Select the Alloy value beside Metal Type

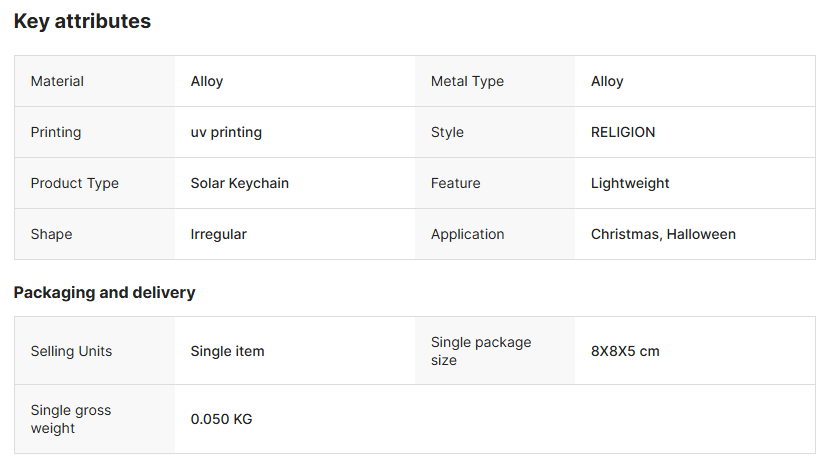tap(607, 81)
